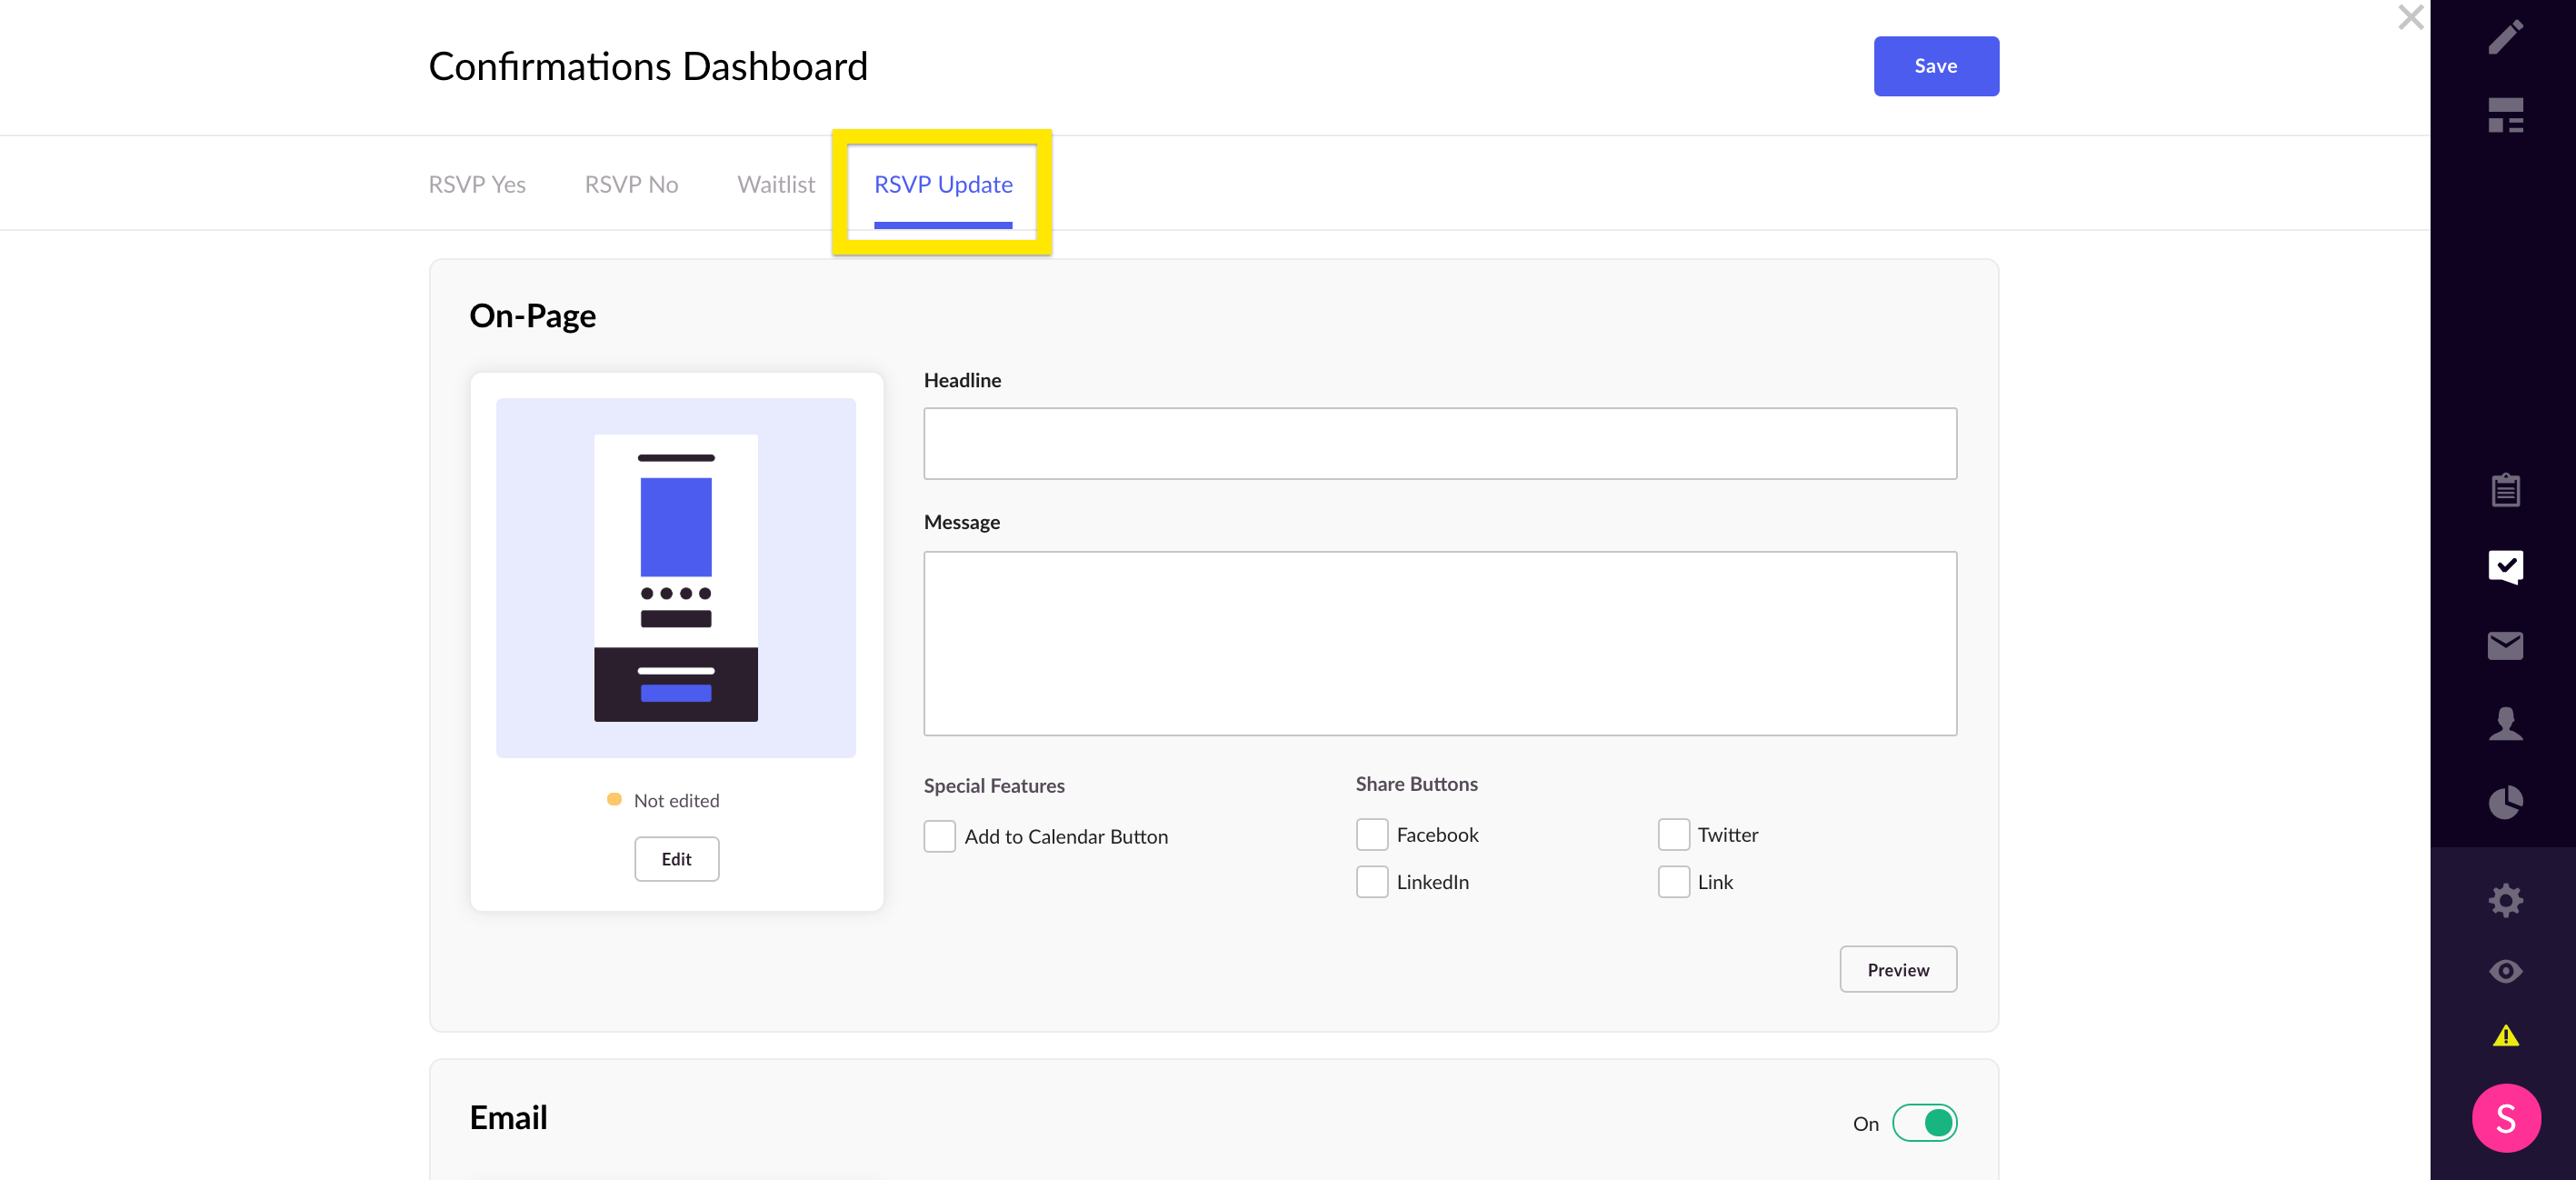Enable the Twitter share button checkbox
Screen dimensions: 2576x1180
point(1673,834)
